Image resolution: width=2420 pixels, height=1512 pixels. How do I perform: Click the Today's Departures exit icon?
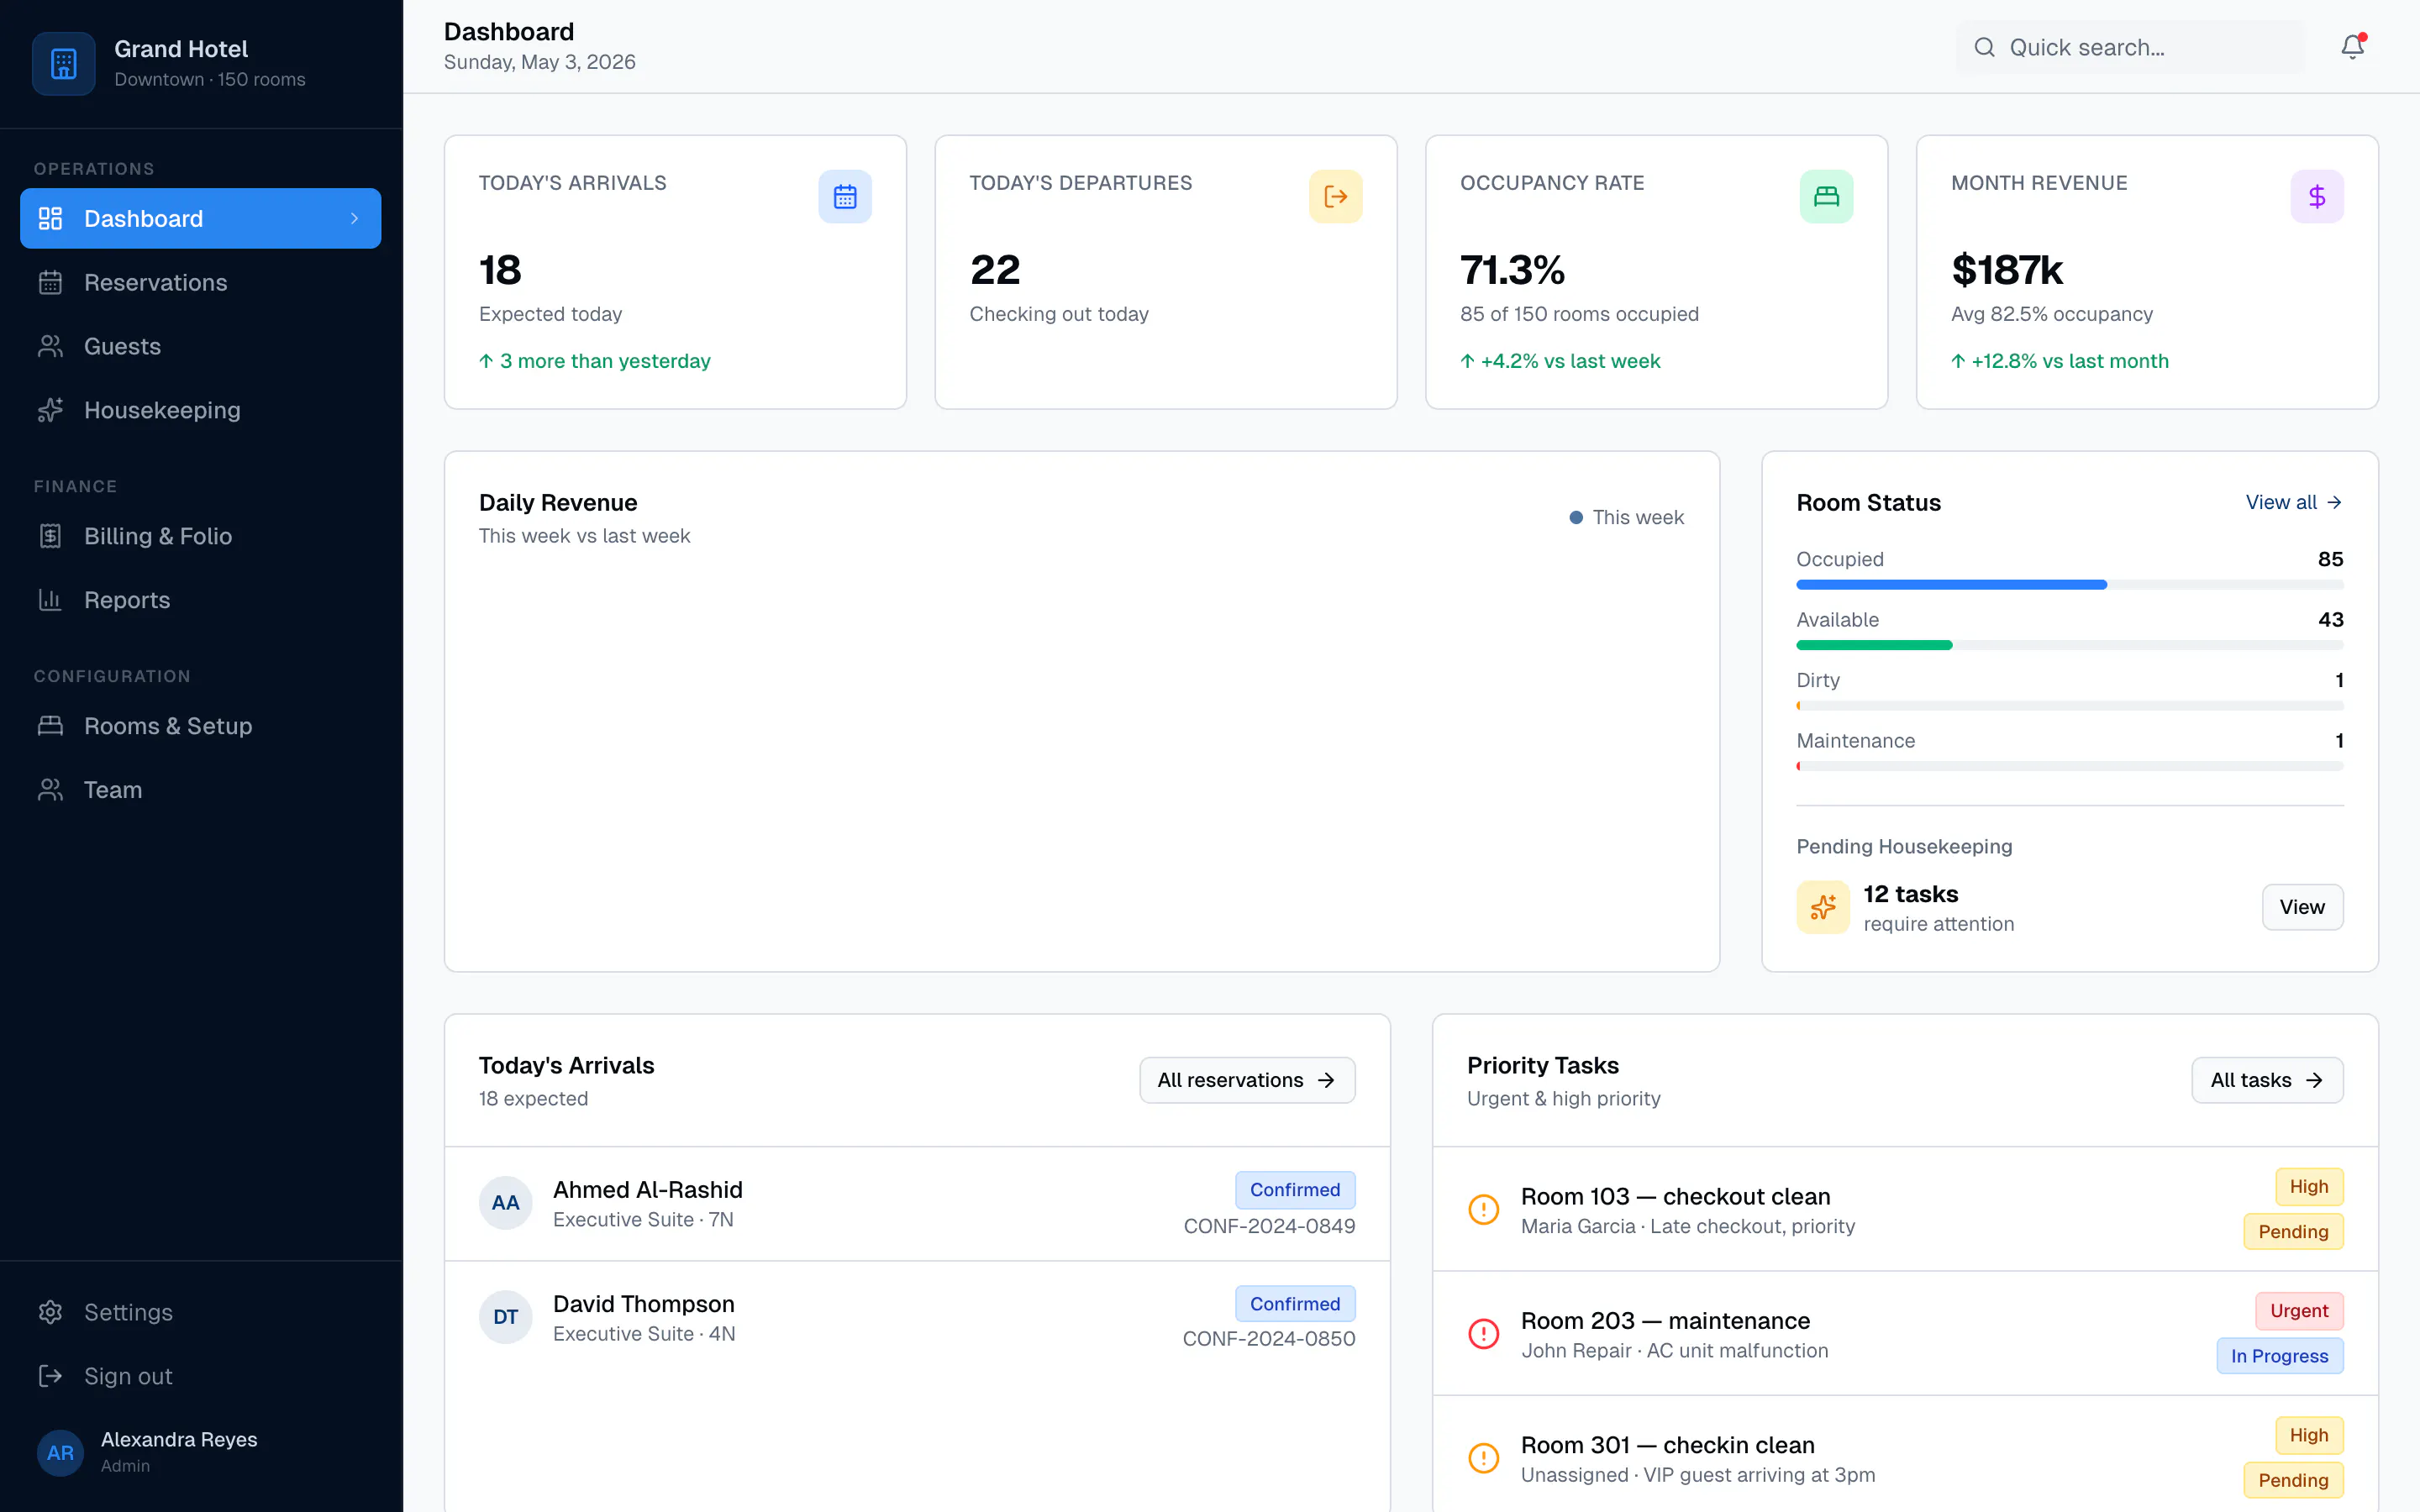(1336, 196)
